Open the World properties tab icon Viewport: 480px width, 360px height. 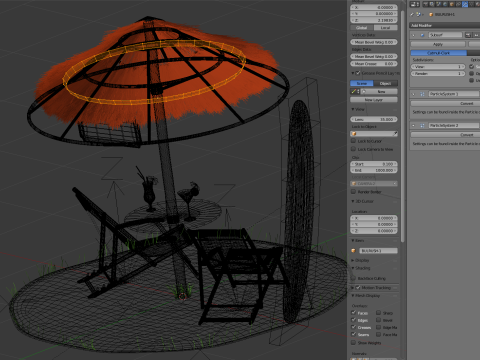tap(445, 4)
